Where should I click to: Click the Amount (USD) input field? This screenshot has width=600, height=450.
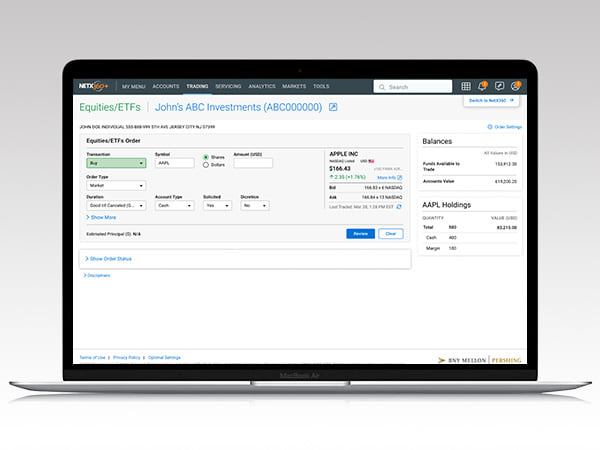pos(252,162)
